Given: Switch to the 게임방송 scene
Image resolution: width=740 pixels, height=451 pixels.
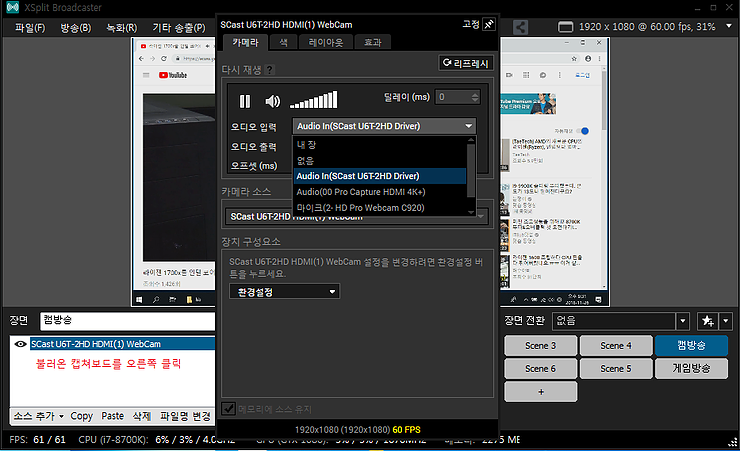Looking at the screenshot, I should 691,368.
